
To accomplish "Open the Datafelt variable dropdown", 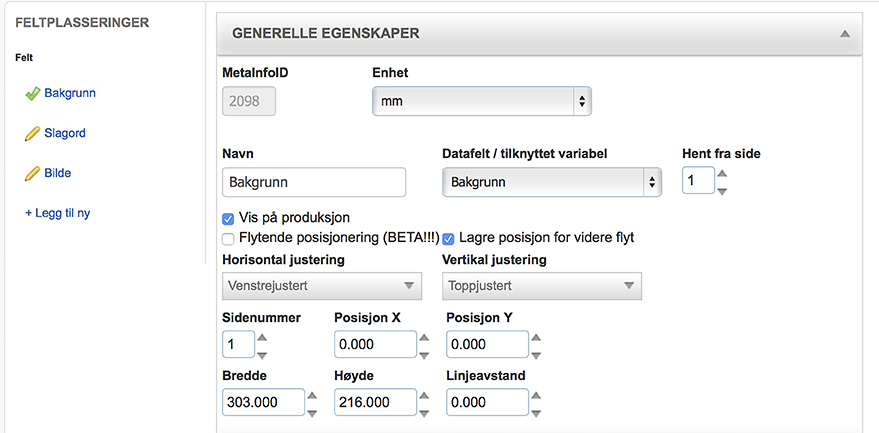I will [551, 182].
